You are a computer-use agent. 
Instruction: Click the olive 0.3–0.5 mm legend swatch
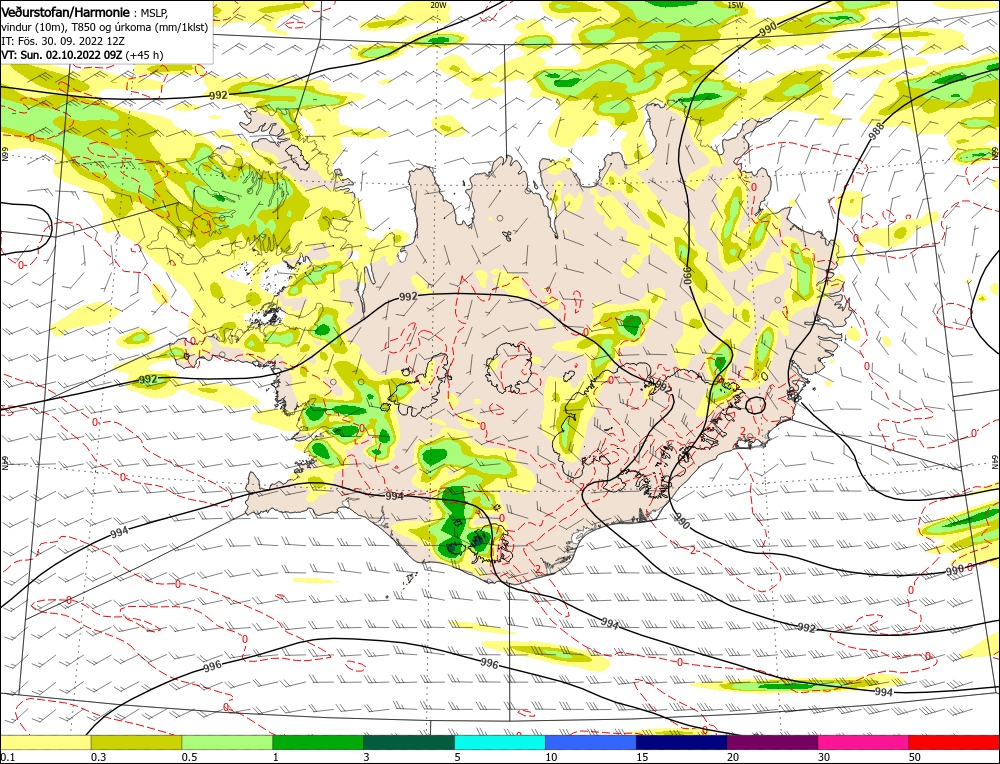(136, 742)
